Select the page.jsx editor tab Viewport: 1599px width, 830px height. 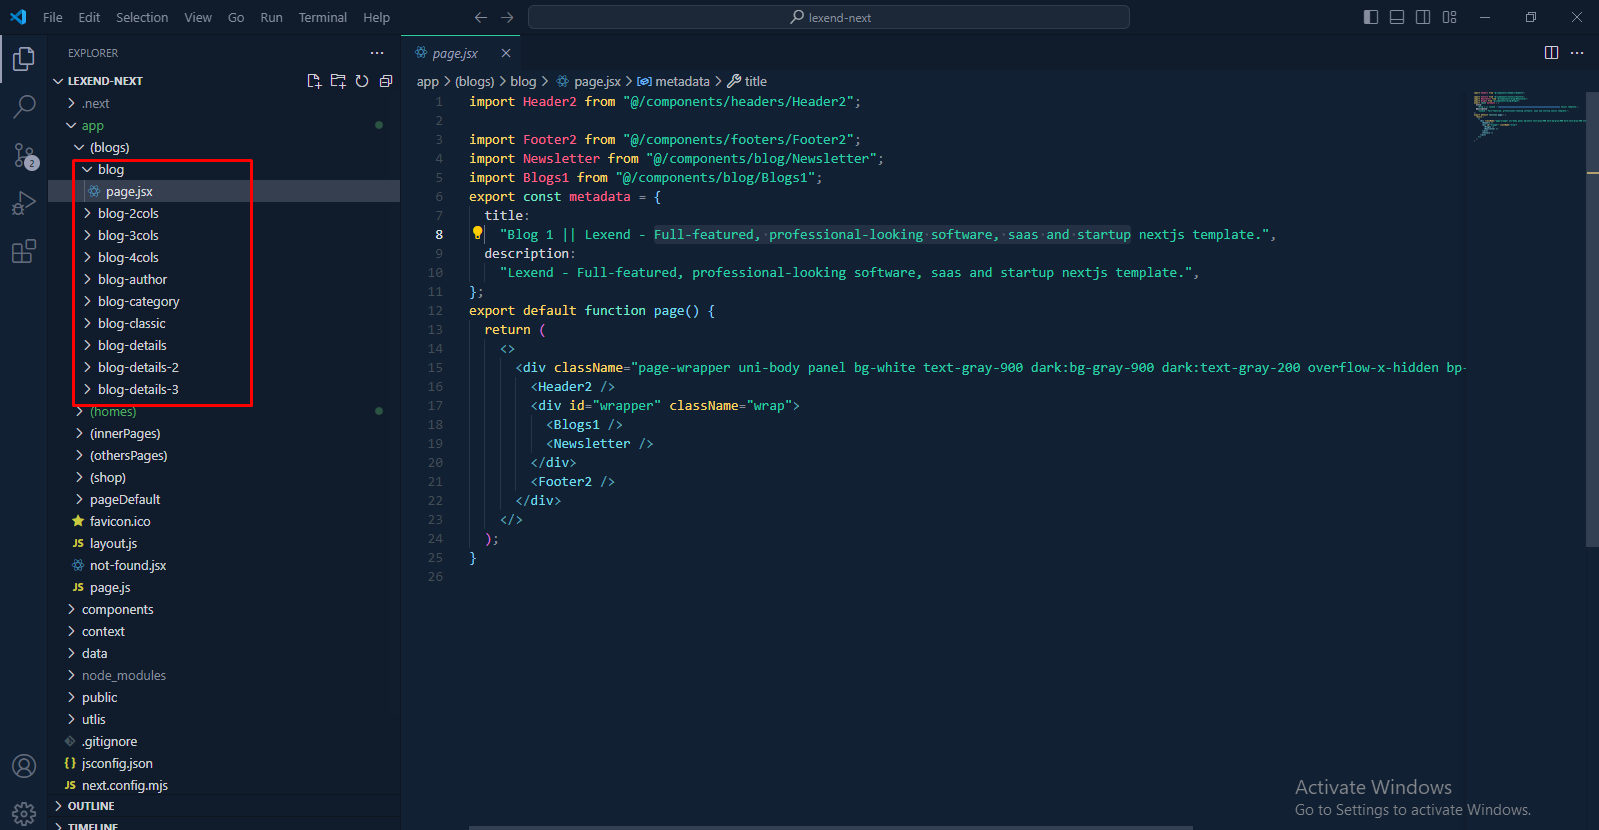click(x=455, y=53)
